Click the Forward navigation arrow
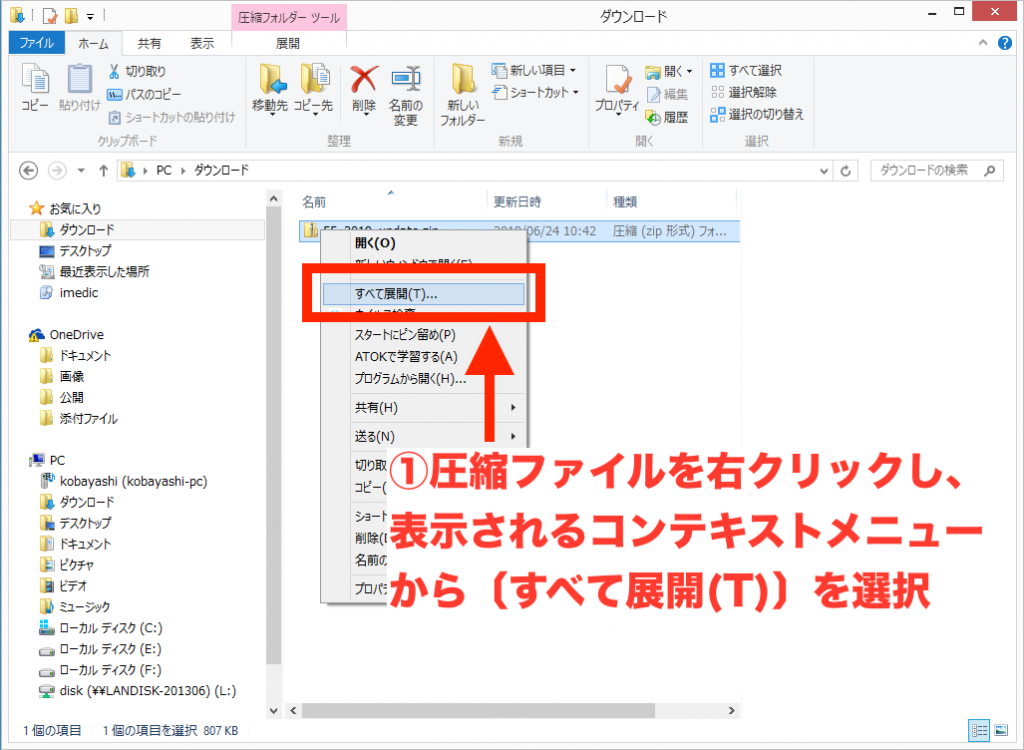 [x=57, y=171]
